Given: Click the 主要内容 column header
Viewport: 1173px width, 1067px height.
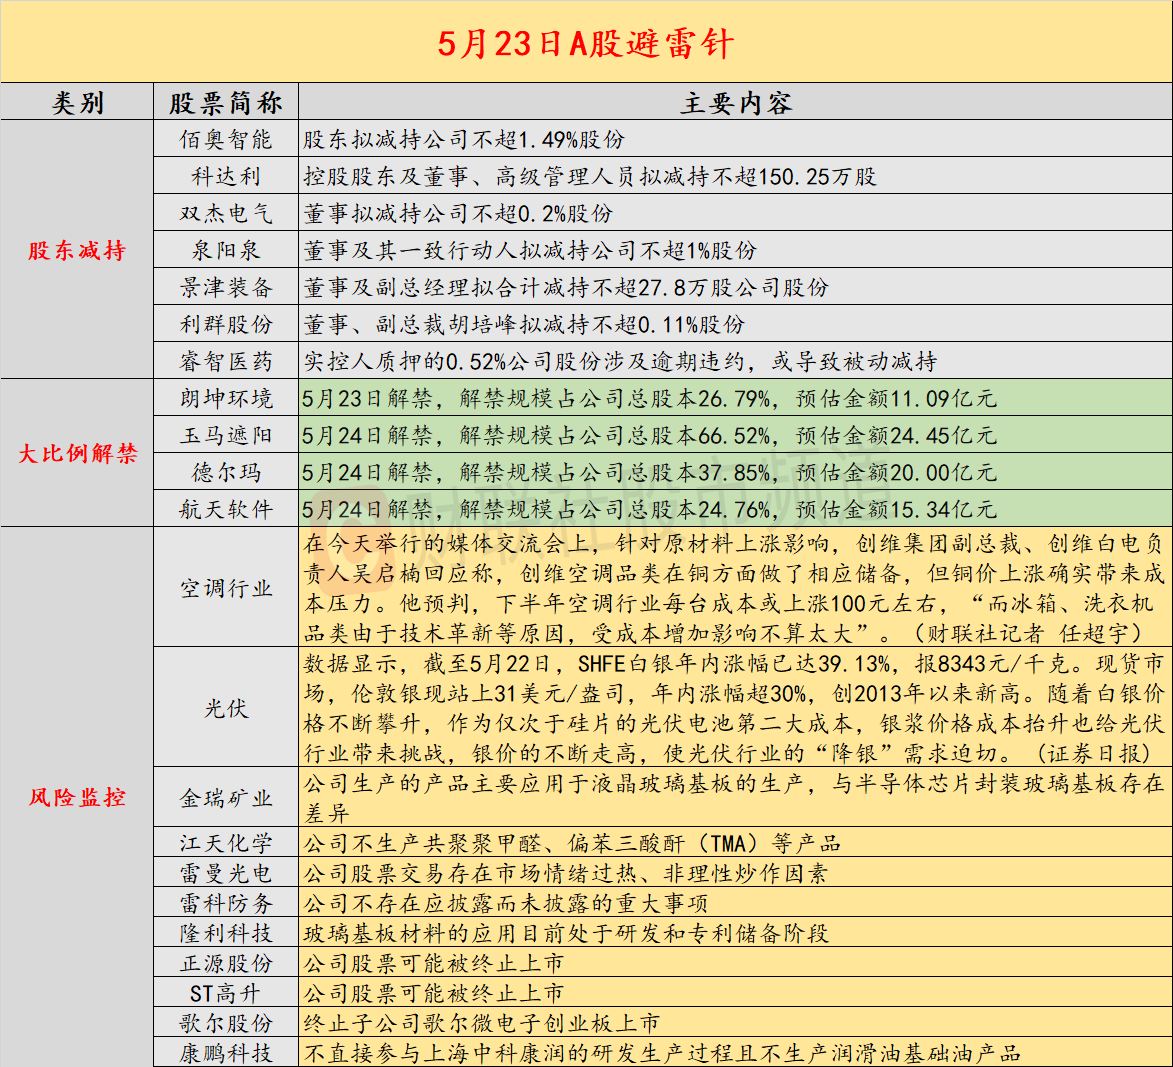Looking at the screenshot, I should (738, 102).
